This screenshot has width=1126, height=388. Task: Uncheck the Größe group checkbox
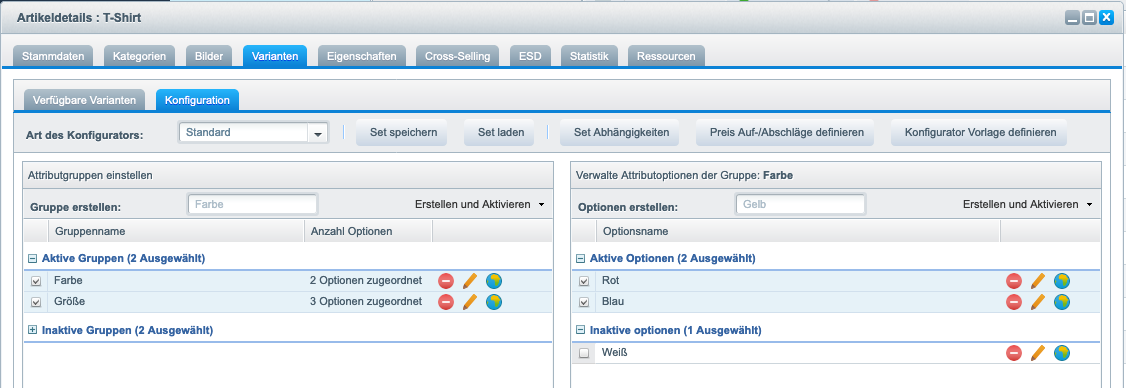pos(36,302)
